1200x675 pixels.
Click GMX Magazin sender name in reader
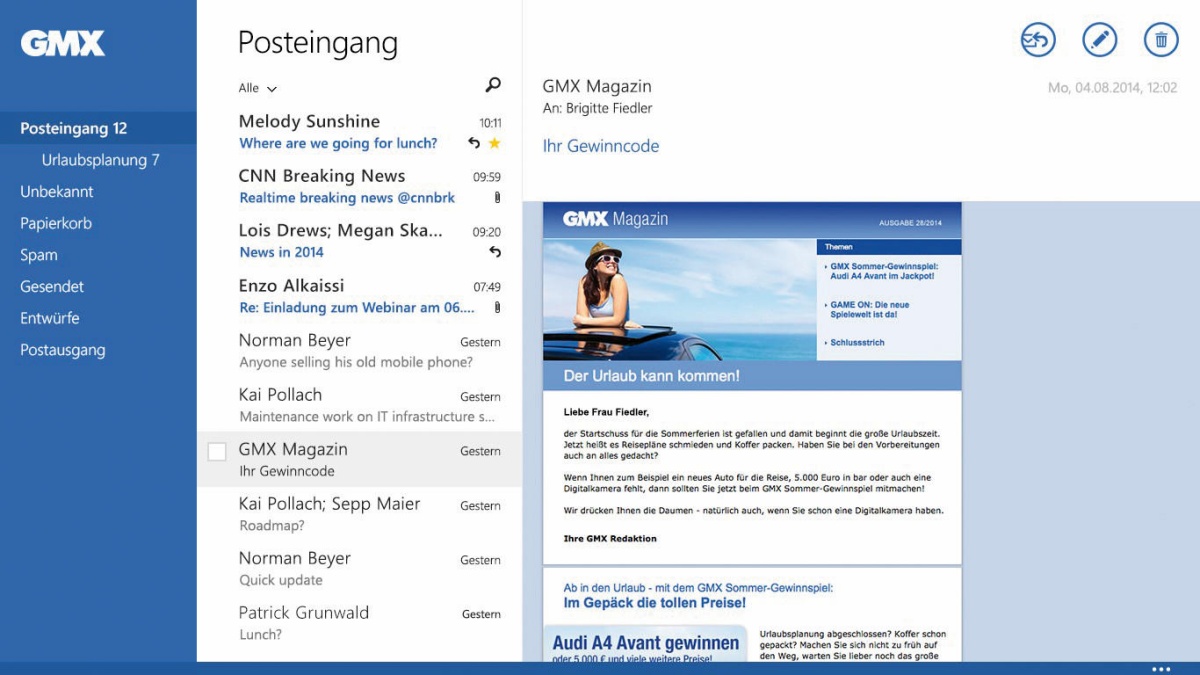coord(597,87)
